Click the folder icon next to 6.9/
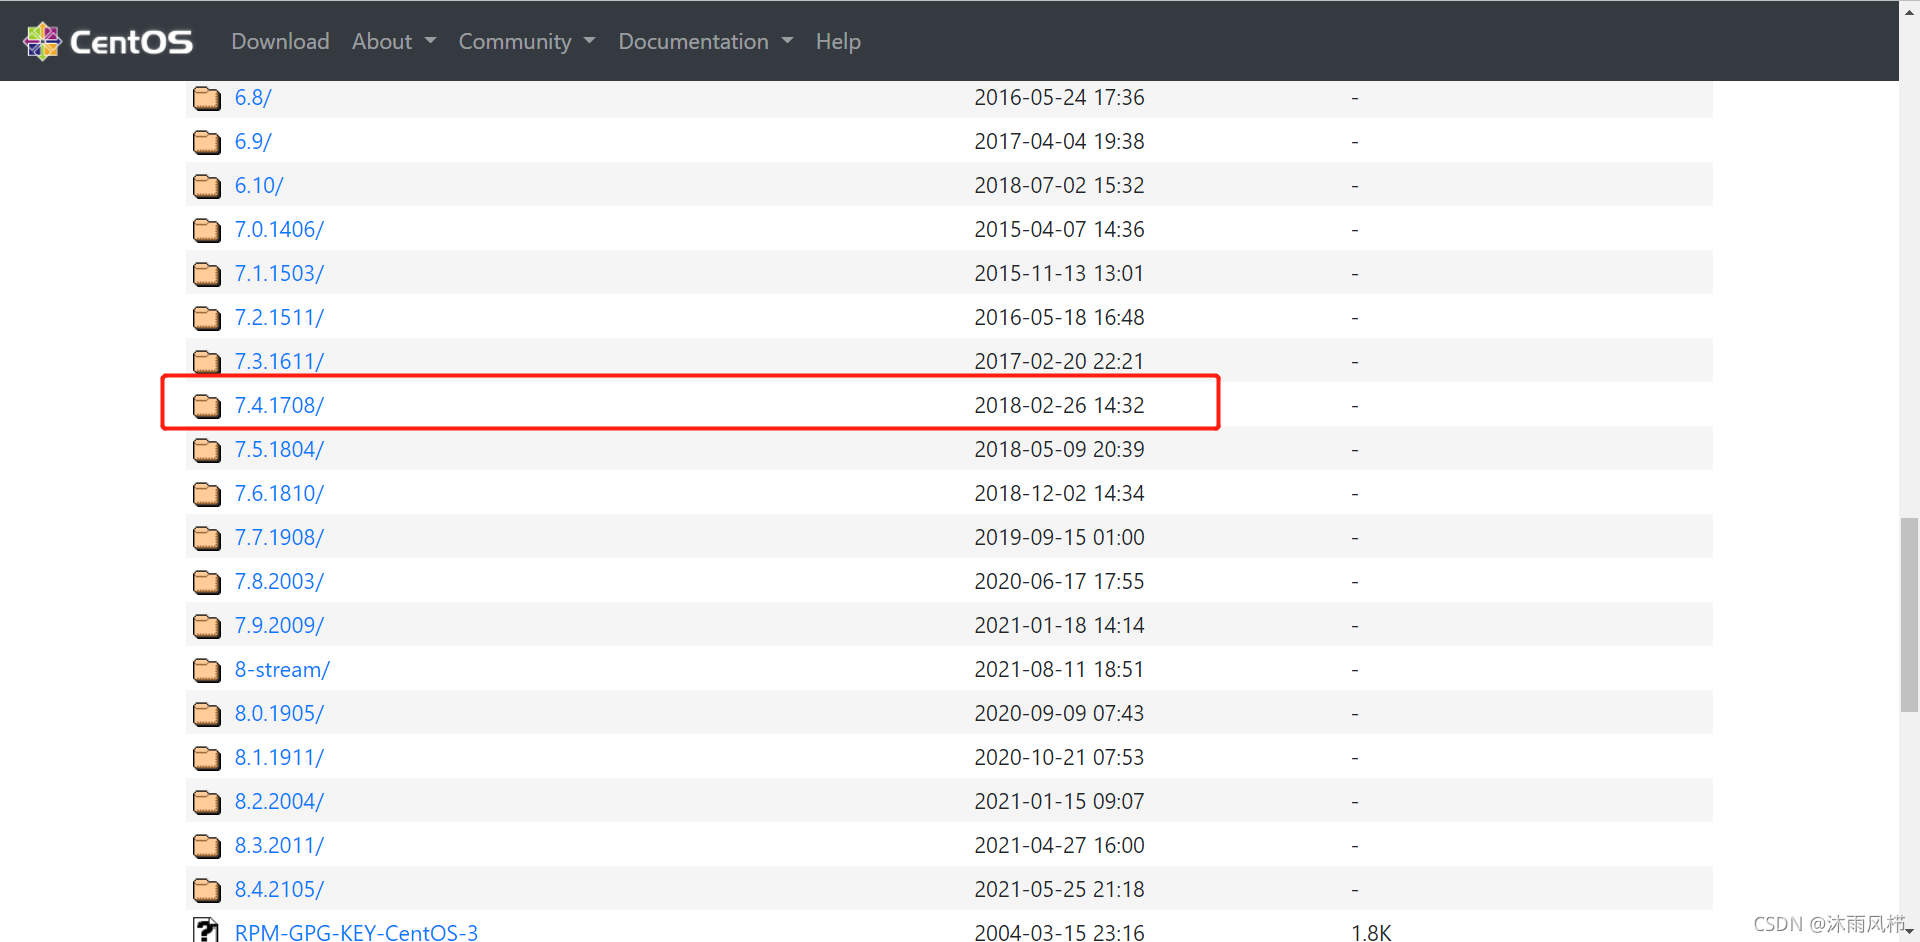Screen dimensions: 1920x942 tap(207, 142)
